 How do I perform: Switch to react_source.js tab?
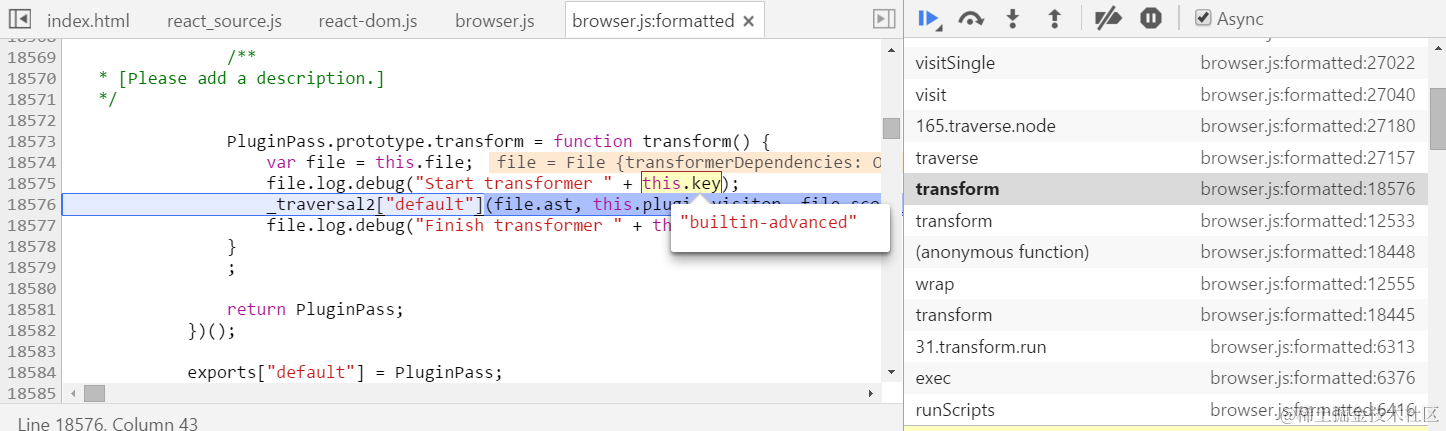click(x=225, y=21)
